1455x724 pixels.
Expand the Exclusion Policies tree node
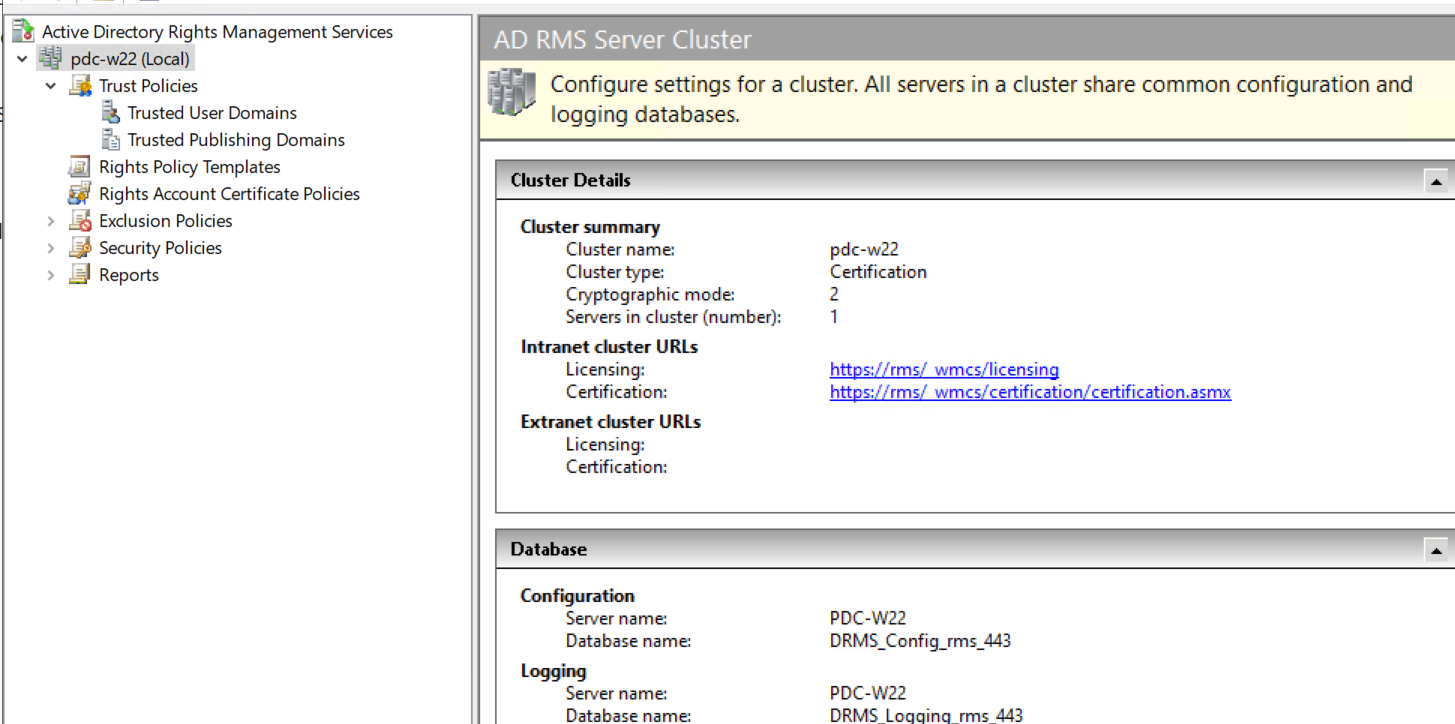click(x=51, y=221)
